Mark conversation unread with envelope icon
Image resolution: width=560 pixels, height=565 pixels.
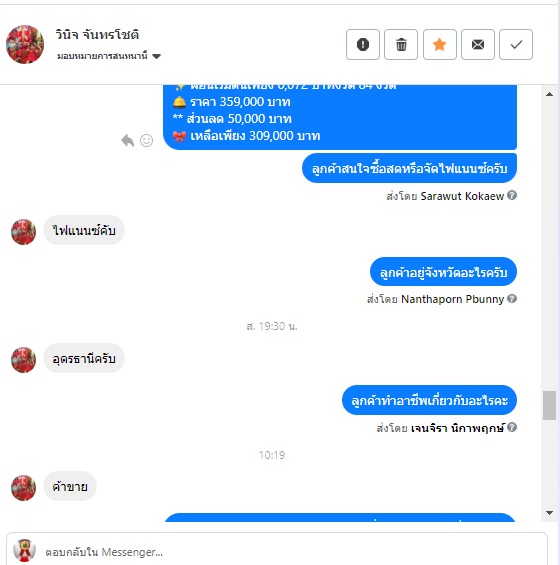click(477, 44)
